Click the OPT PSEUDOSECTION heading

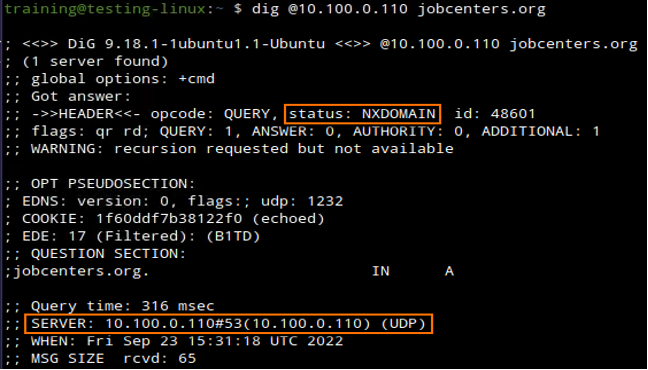tap(113, 184)
